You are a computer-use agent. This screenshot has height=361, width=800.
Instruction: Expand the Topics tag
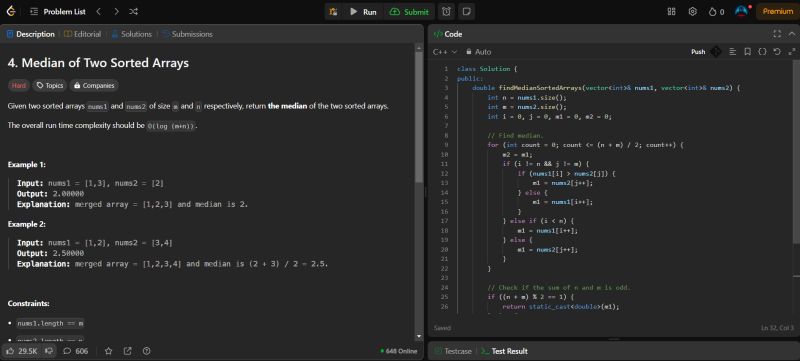coord(49,86)
